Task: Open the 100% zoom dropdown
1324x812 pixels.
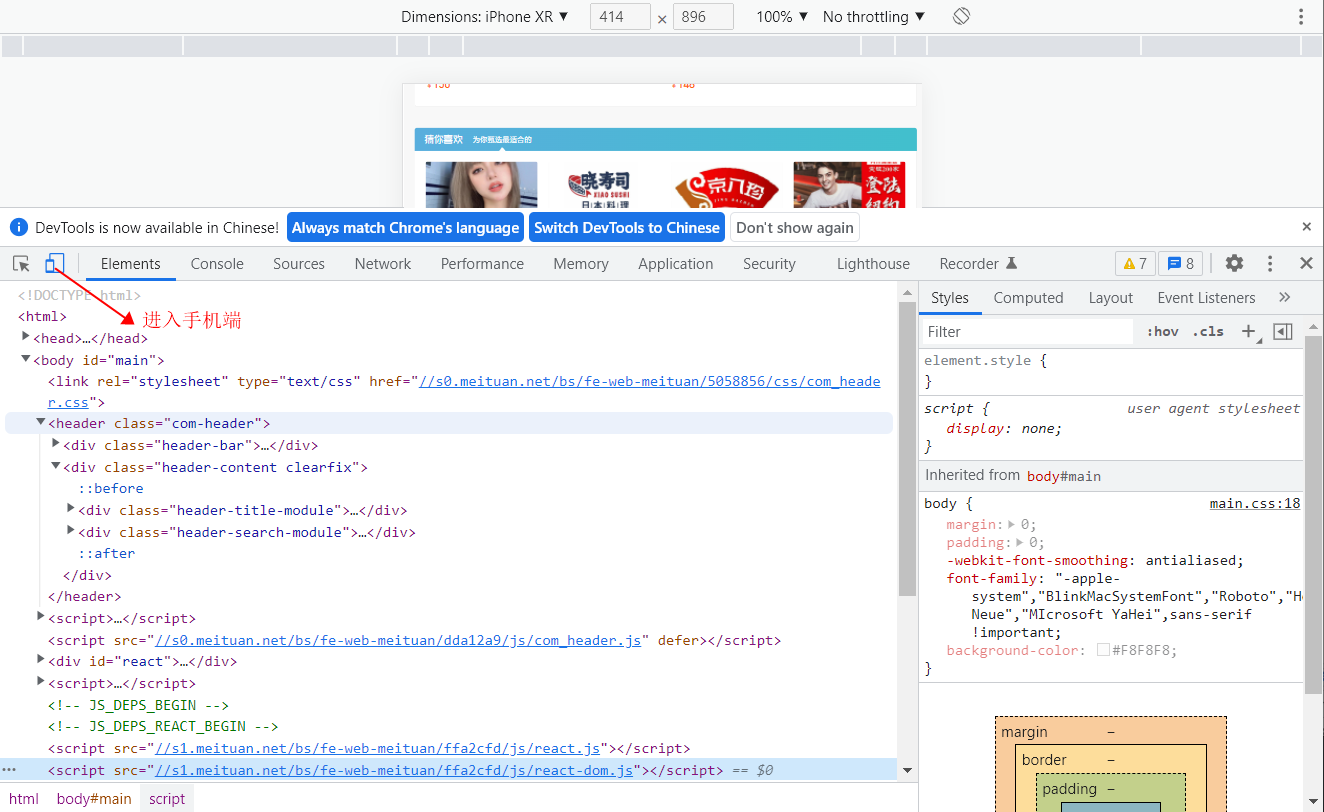Action: (782, 16)
